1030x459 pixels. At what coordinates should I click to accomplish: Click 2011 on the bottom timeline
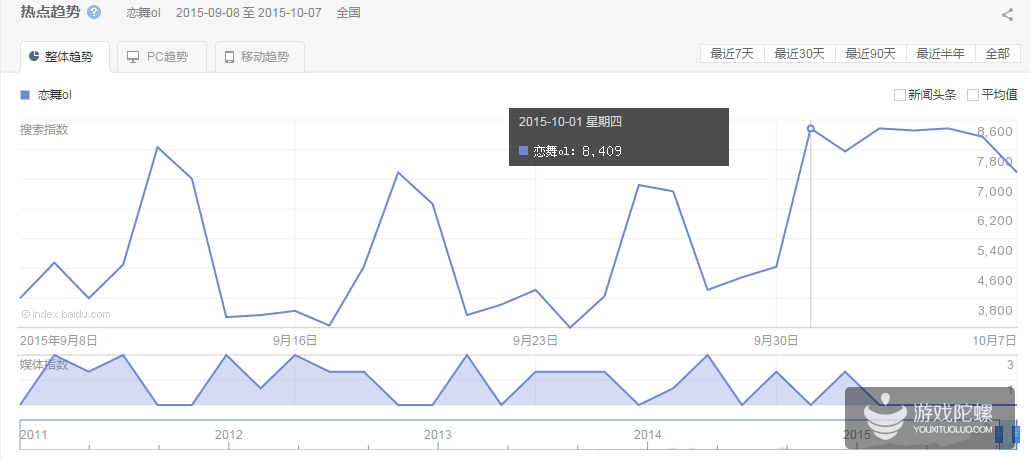(33, 435)
